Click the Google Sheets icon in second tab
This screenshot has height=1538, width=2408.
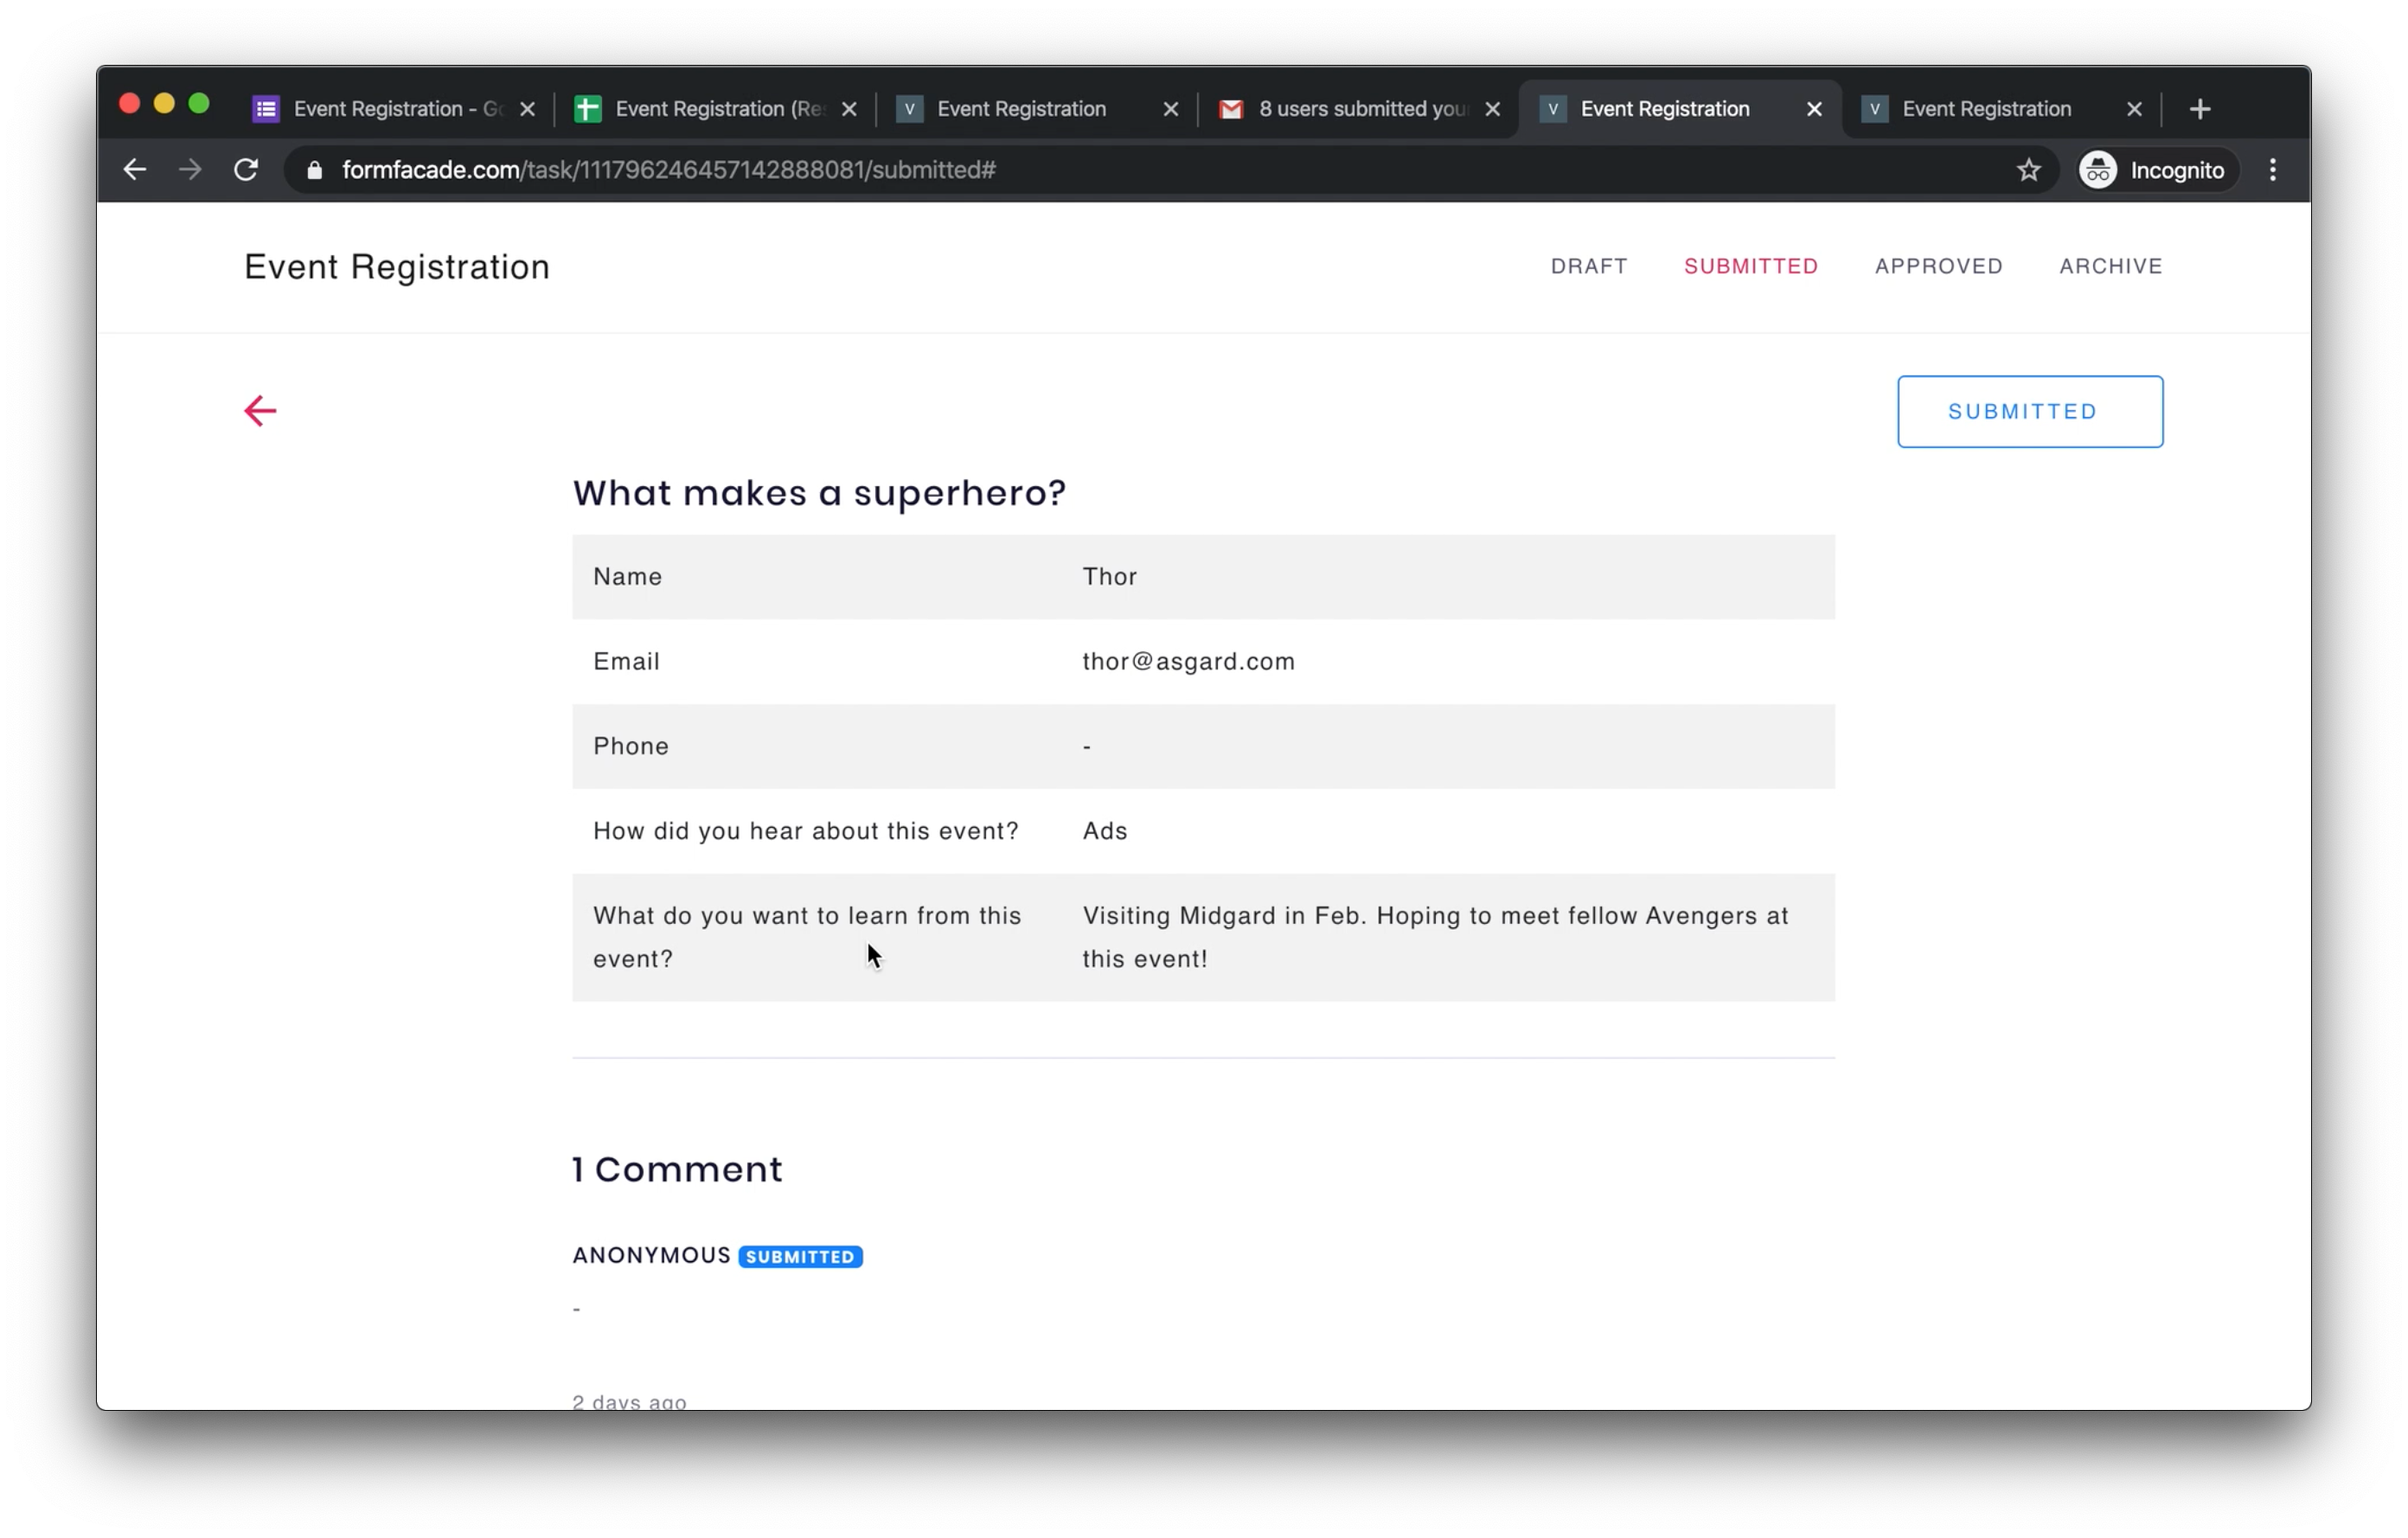[587, 108]
